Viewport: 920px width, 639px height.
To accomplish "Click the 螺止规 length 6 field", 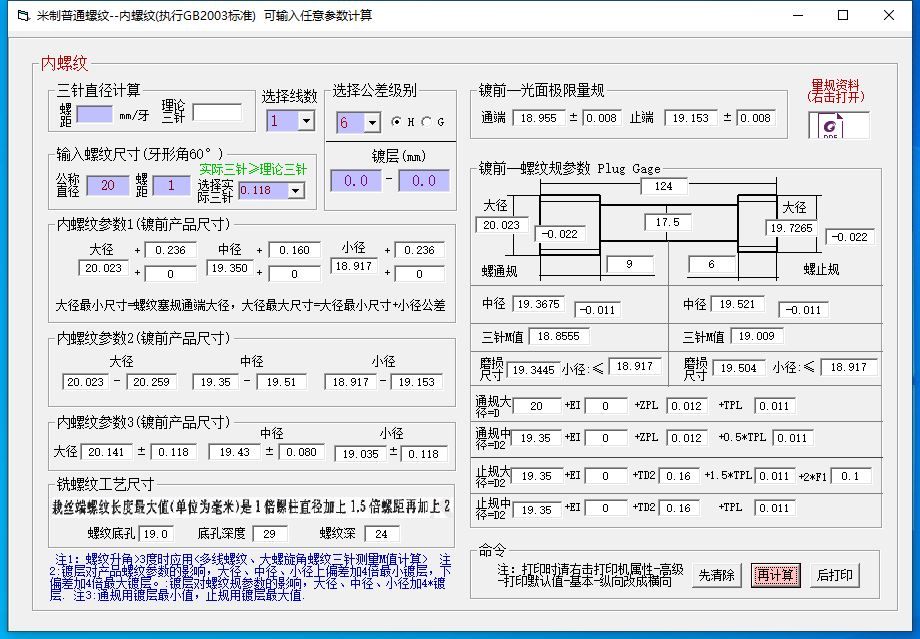I will (x=711, y=264).
